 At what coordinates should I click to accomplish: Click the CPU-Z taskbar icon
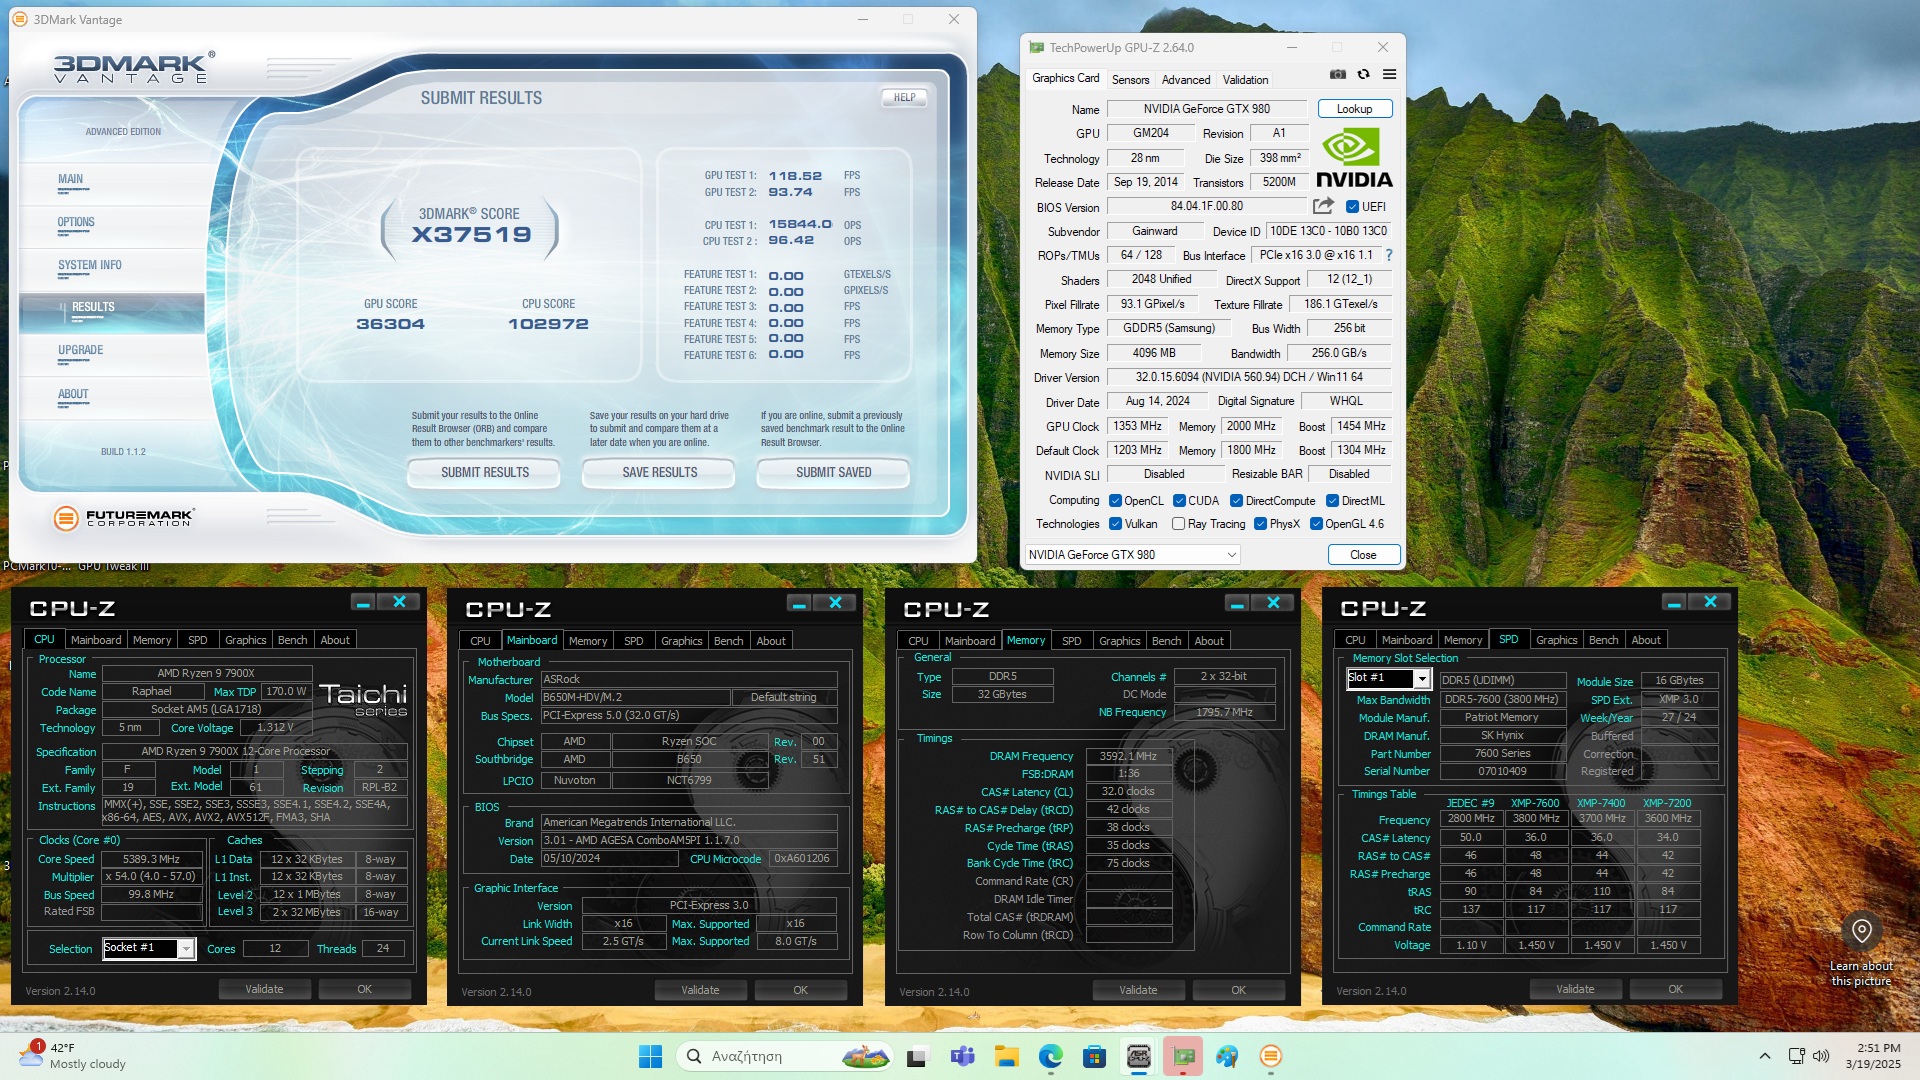coord(1138,1056)
